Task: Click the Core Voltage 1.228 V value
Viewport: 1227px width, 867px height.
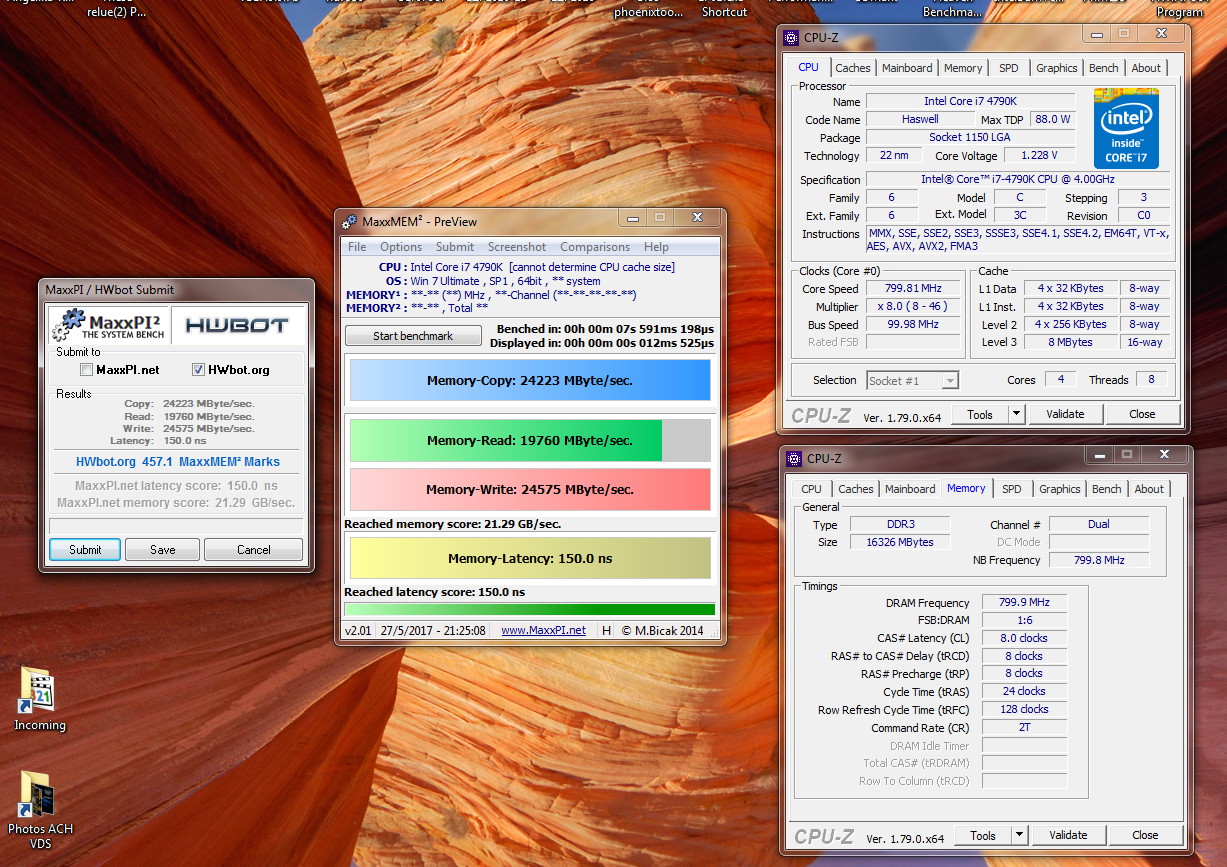Action: point(1038,156)
